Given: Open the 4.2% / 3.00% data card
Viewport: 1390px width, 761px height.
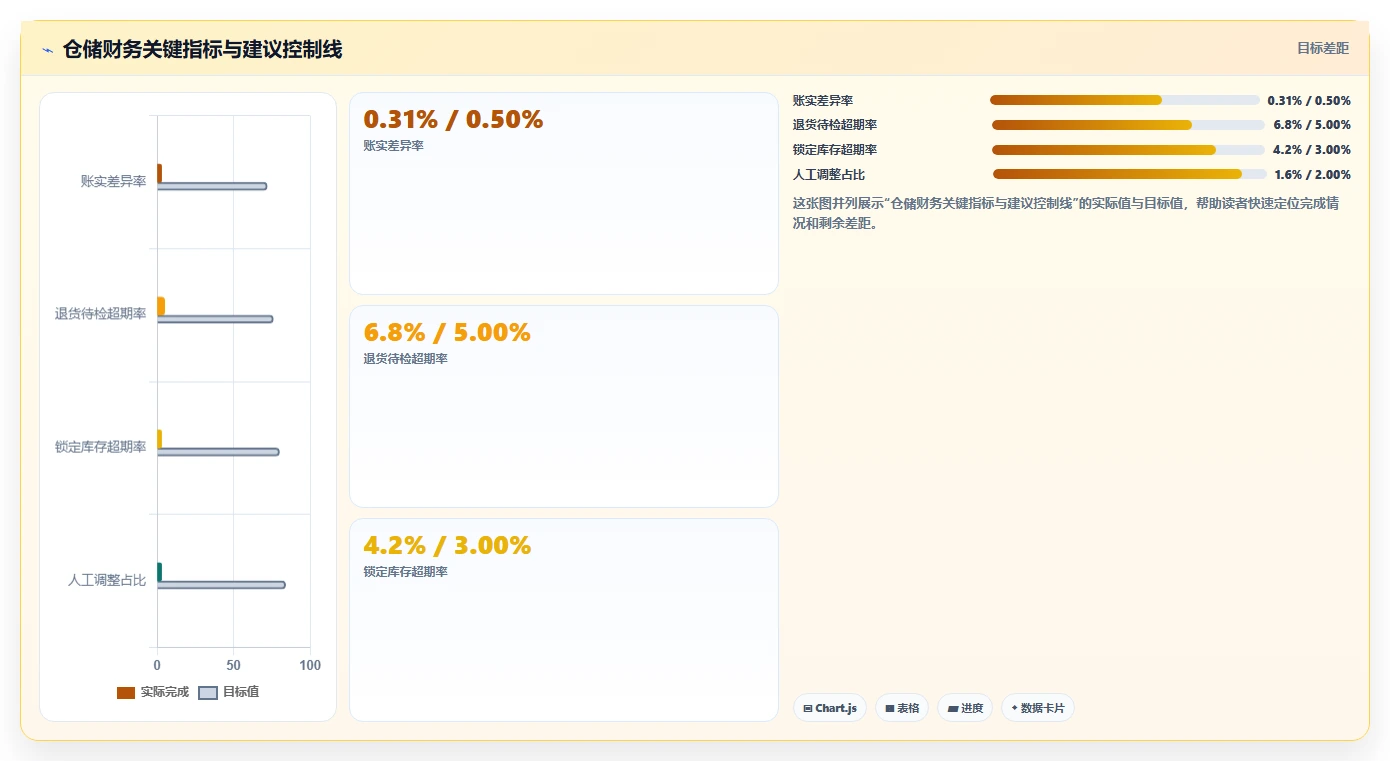Looking at the screenshot, I should coord(564,620).
